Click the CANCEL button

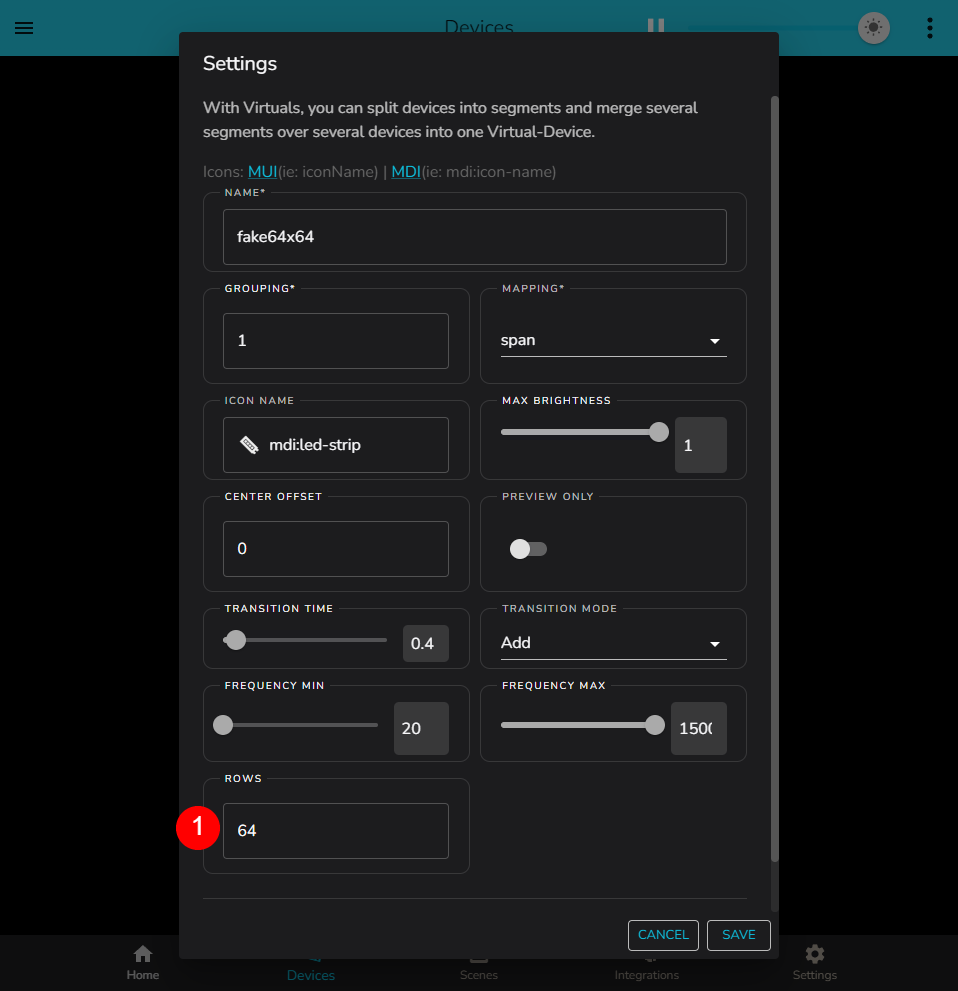[663, 935]
